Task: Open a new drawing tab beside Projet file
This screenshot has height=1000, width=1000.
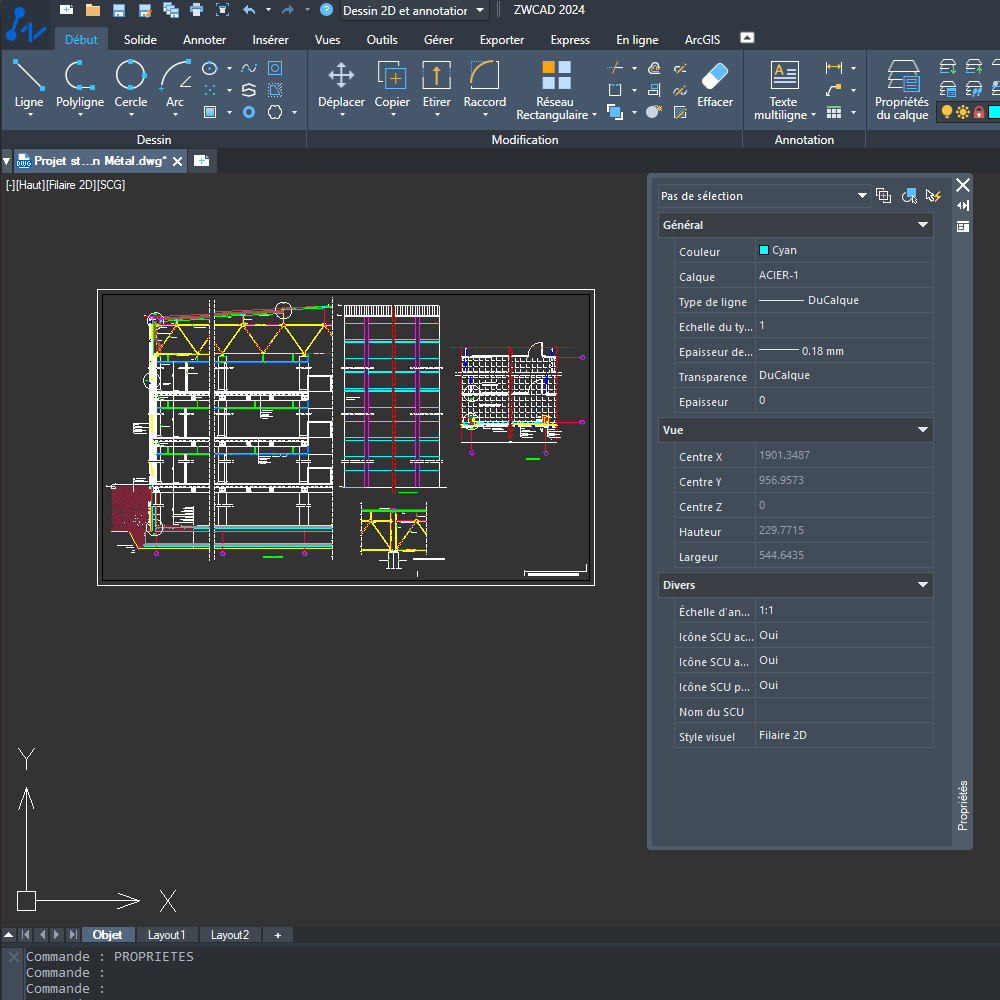Action: 202,161
